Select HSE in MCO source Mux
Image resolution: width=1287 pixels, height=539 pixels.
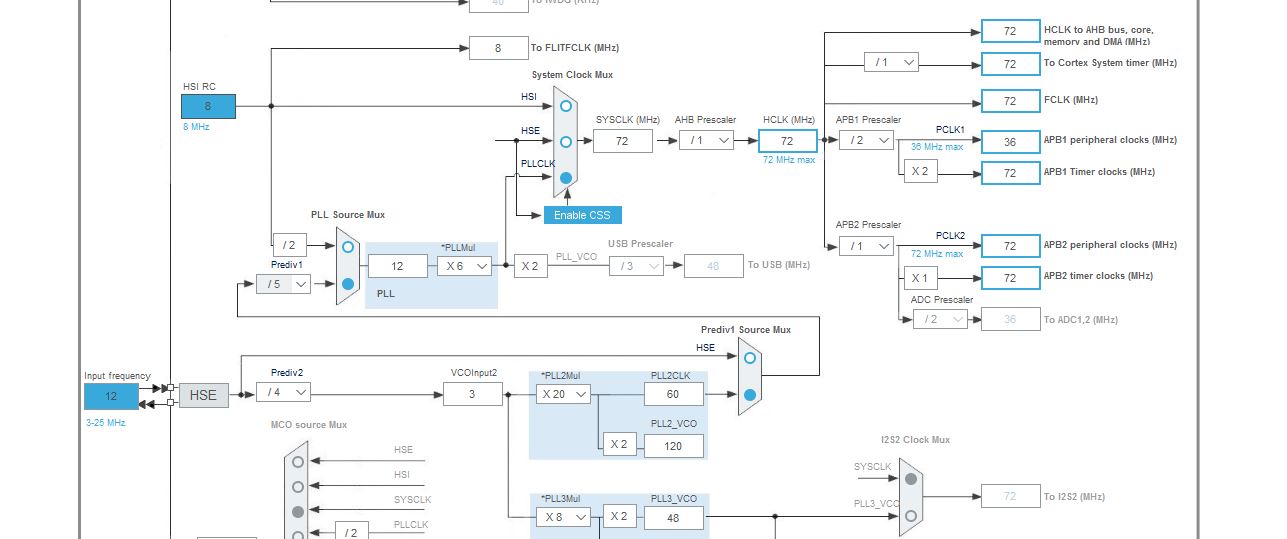[x=298, y=462]
